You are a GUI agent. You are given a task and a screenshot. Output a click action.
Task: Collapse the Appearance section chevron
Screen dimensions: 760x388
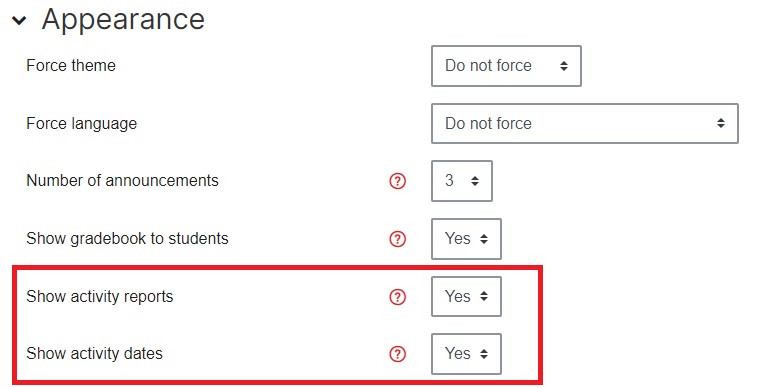[19, 21]
